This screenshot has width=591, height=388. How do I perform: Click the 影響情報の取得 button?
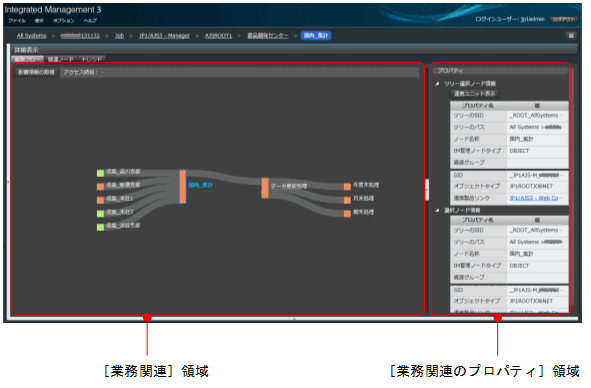point(37,72)
